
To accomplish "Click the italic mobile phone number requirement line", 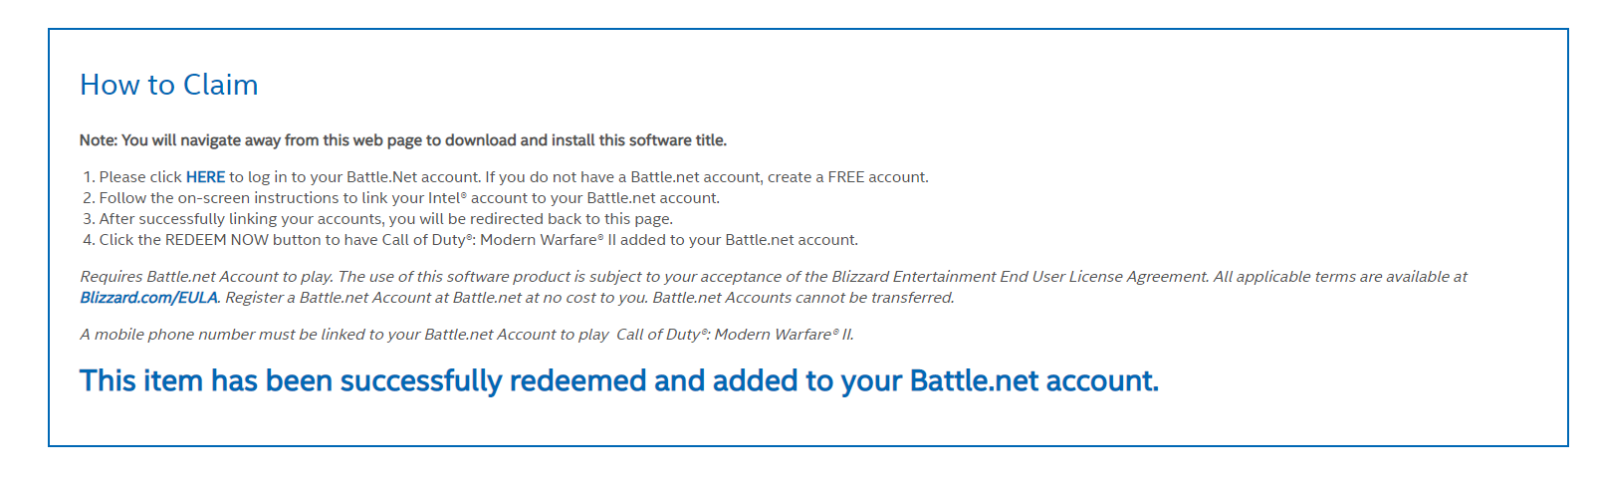I will (x=467, y=335).
